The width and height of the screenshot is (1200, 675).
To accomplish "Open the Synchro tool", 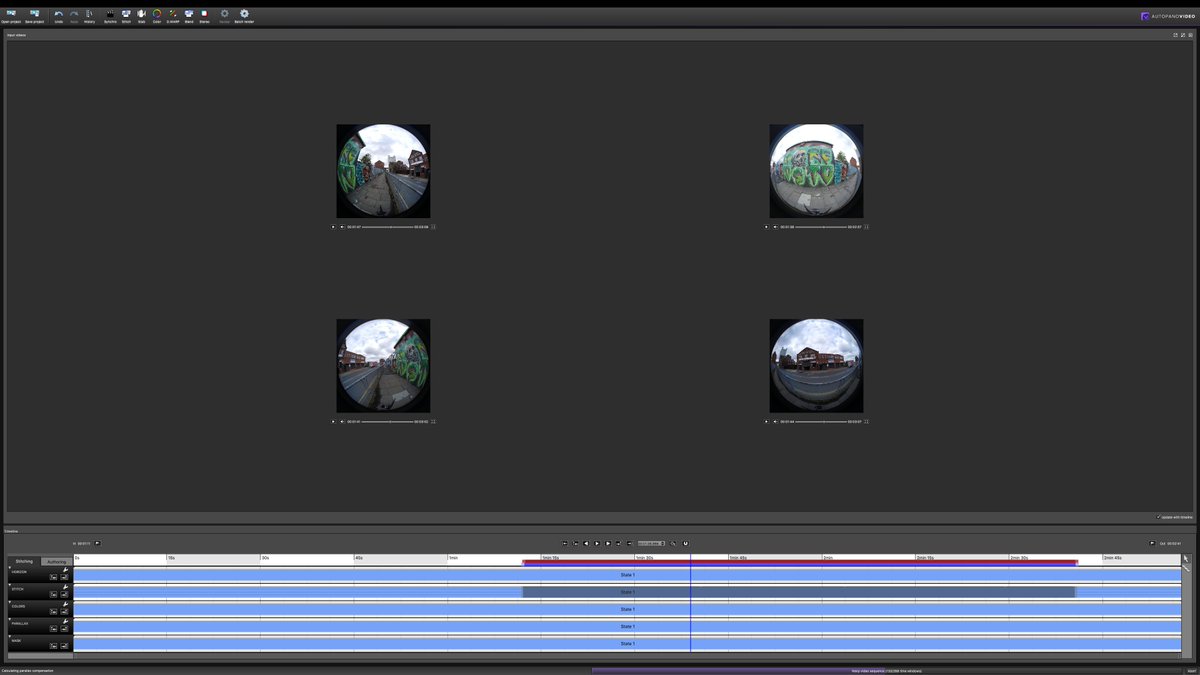I will (x=110, y=15).
